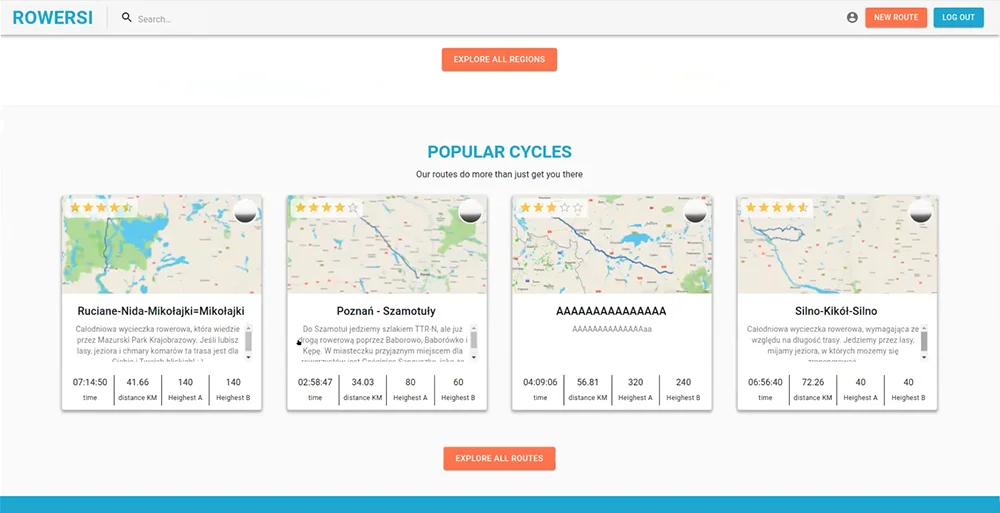Click EXPLORE ALL ROUTES button

(499, 458)
